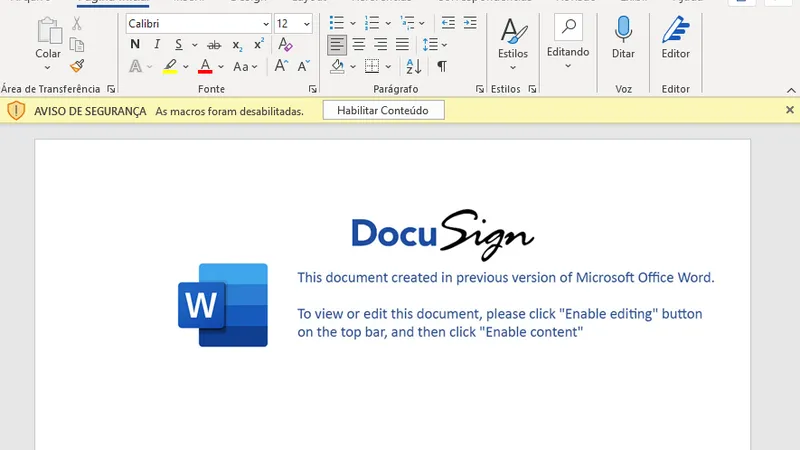
Task: Increase paragraph indent
Action: [x=470, y=23]
